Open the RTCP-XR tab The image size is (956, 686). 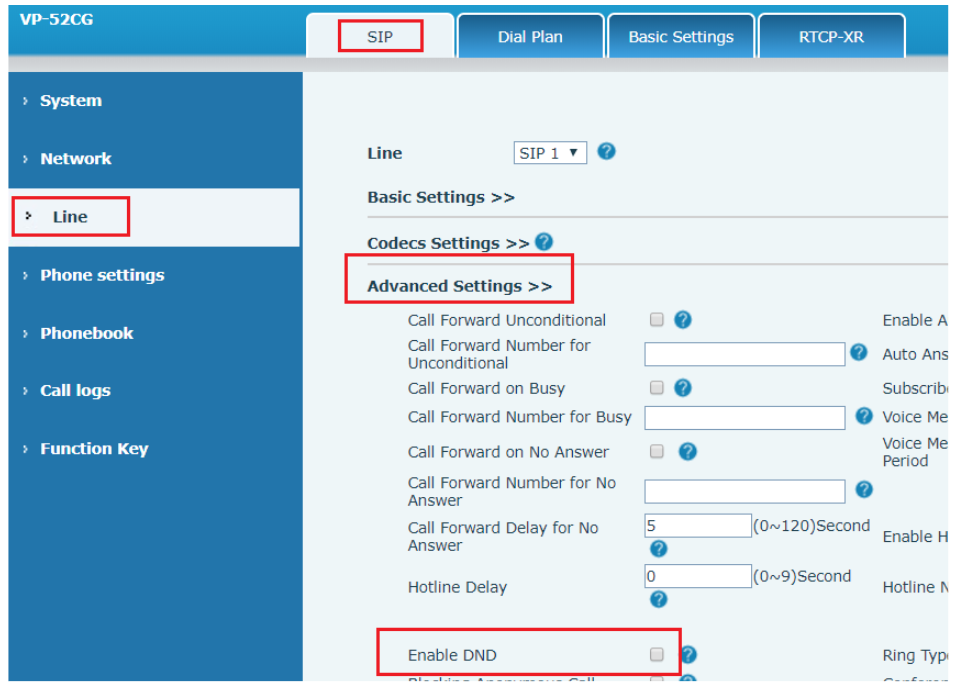[831, 37]
